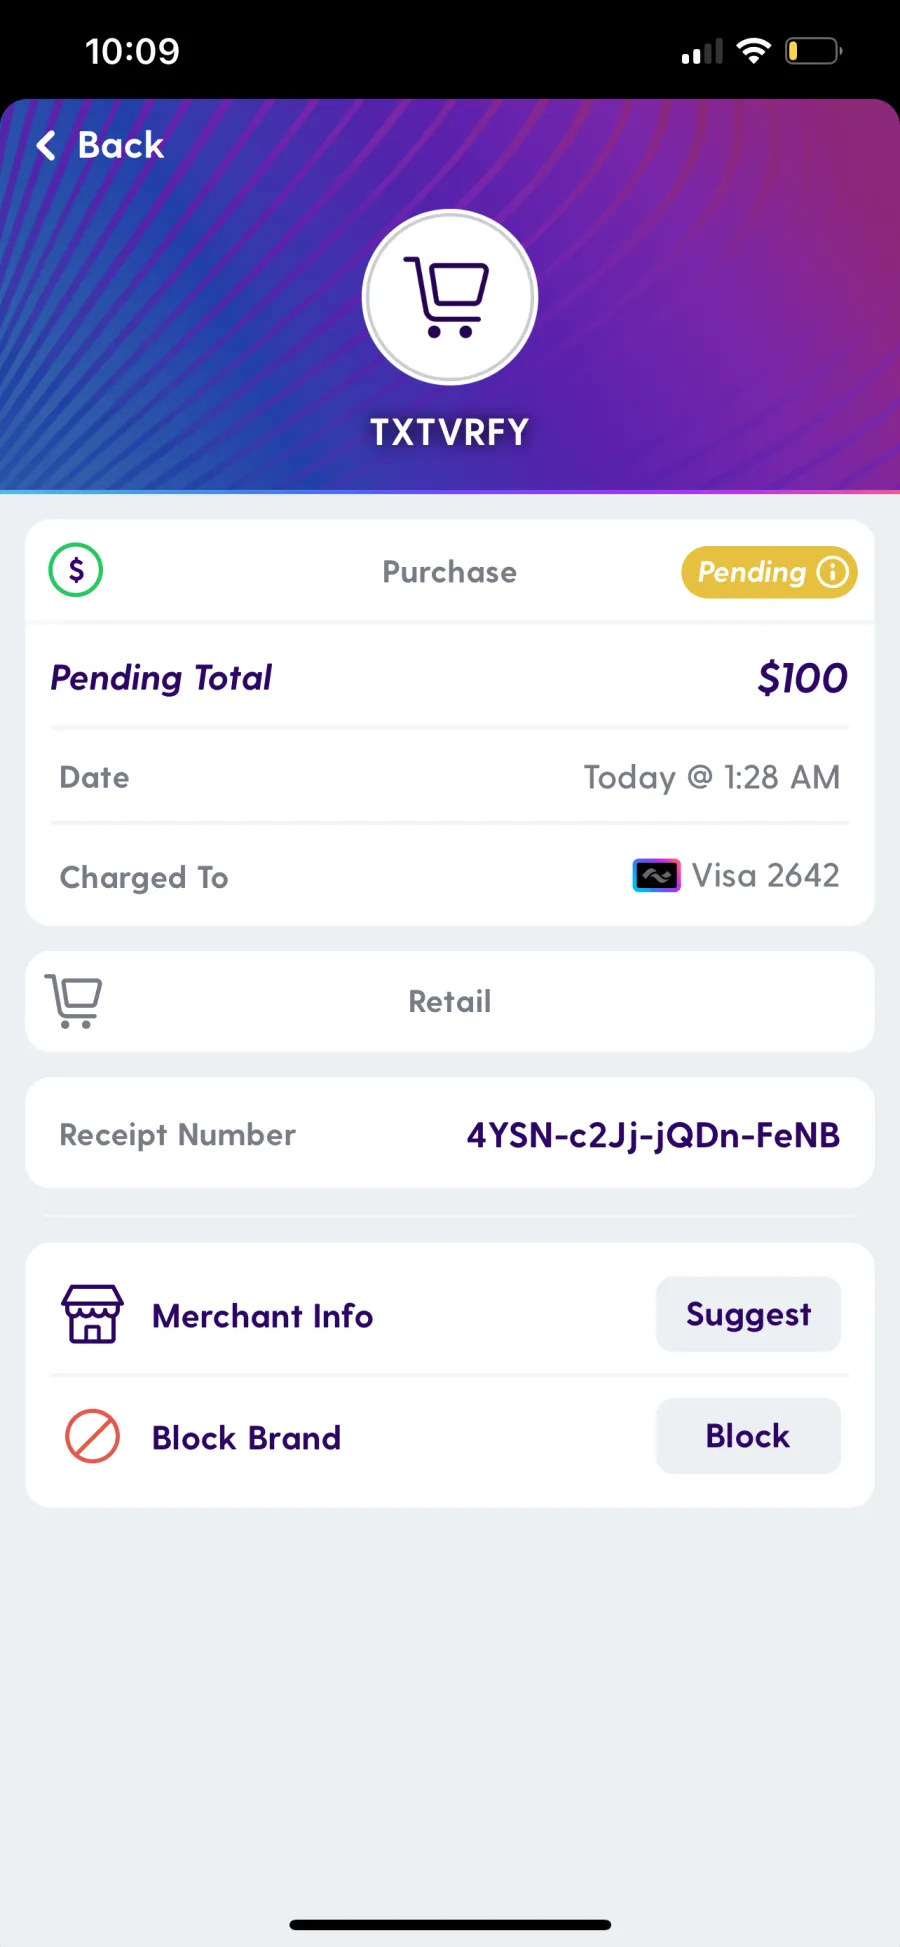This screenshot has height=1947, width=900.
Task: Go back using the Back label
Action: click(121, 146)
